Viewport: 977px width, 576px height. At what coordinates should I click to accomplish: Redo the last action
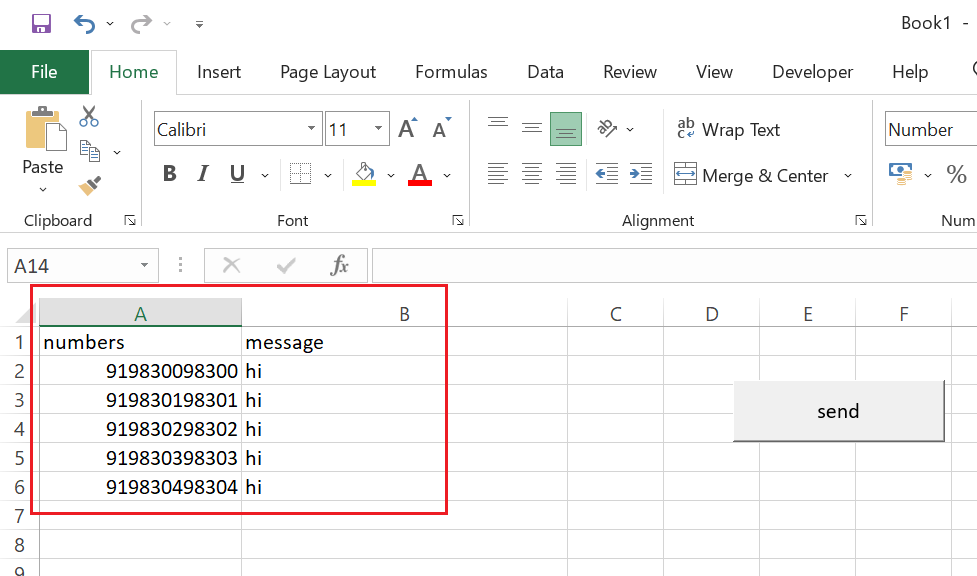141,24
